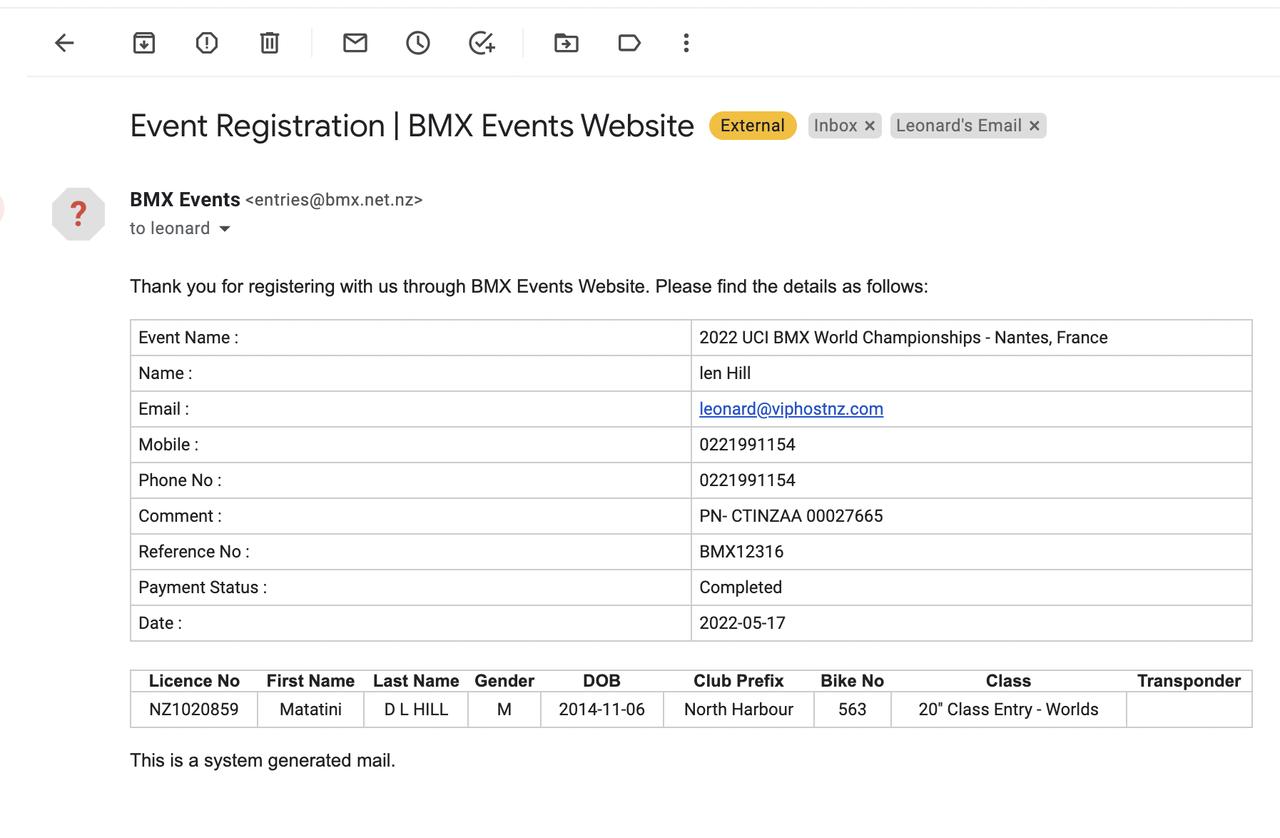The image size is (1280, 838).
Task: Remove the Inbox label from the email
Action: coord(870,126)
